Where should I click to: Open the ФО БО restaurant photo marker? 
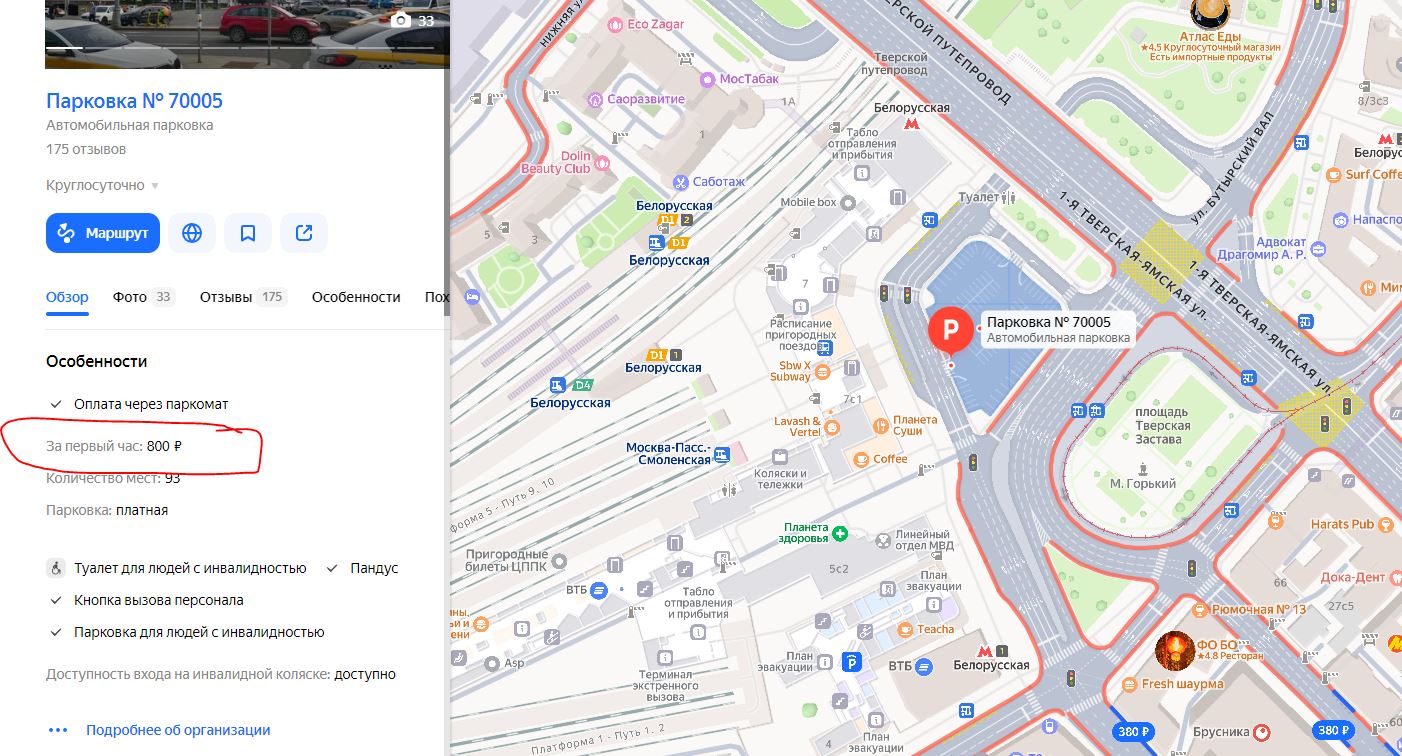pyautogui.click(x=1175, y=650)
